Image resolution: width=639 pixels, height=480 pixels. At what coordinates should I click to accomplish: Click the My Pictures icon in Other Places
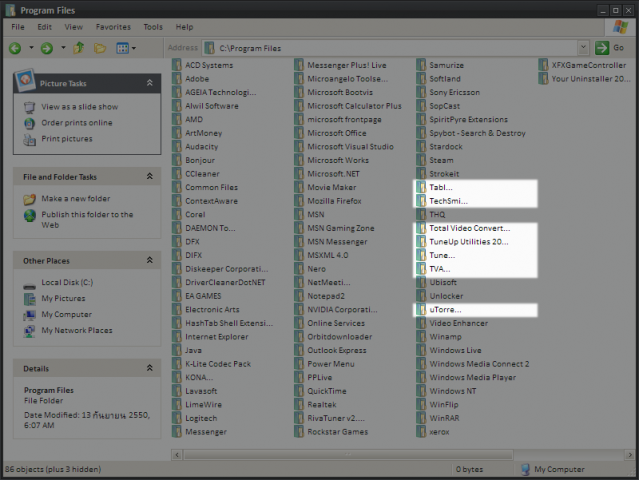point(29,299)
